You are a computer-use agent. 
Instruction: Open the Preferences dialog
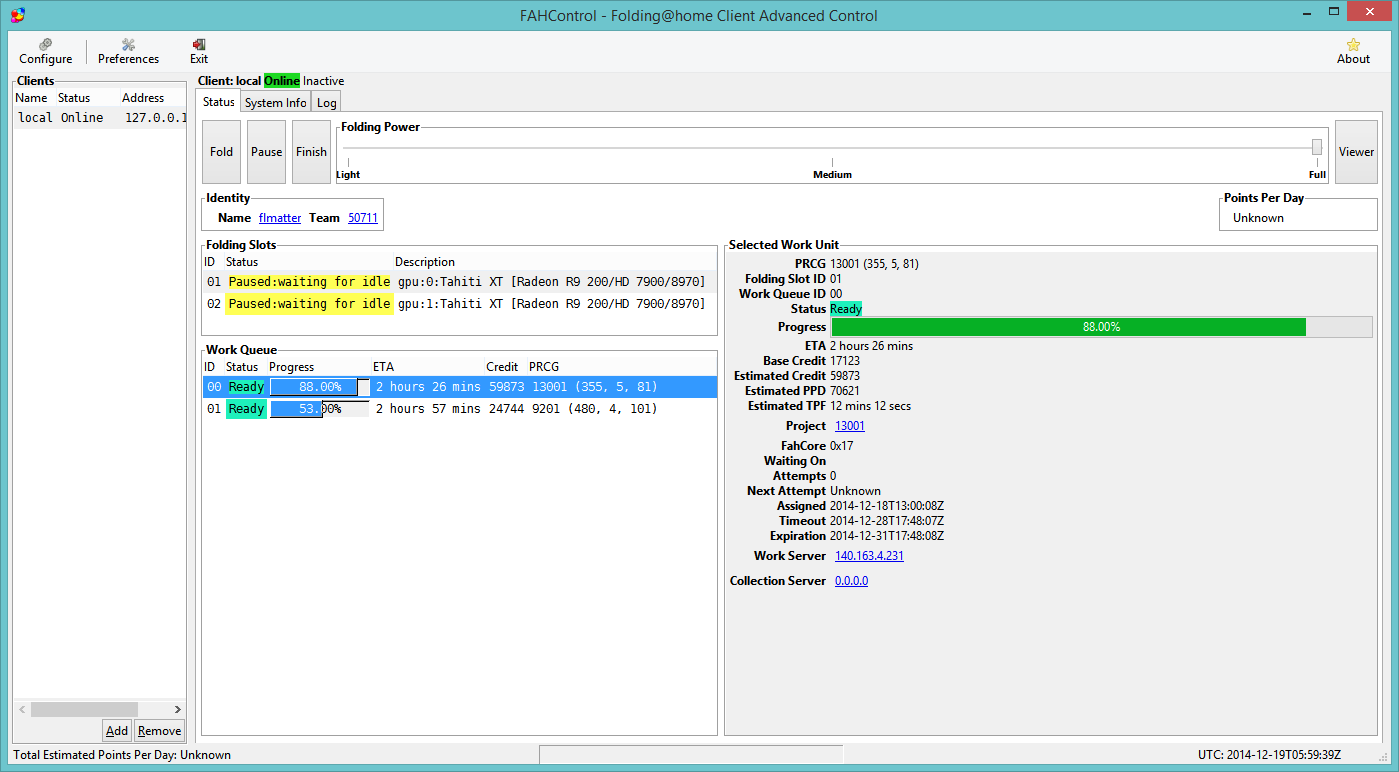[x=128, y=51]
